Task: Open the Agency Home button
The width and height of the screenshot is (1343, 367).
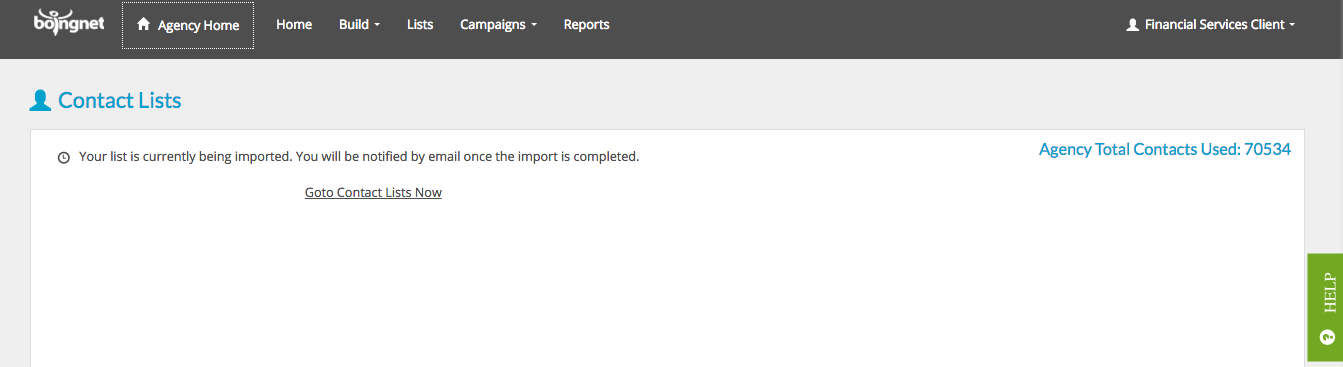Action: 188,25
